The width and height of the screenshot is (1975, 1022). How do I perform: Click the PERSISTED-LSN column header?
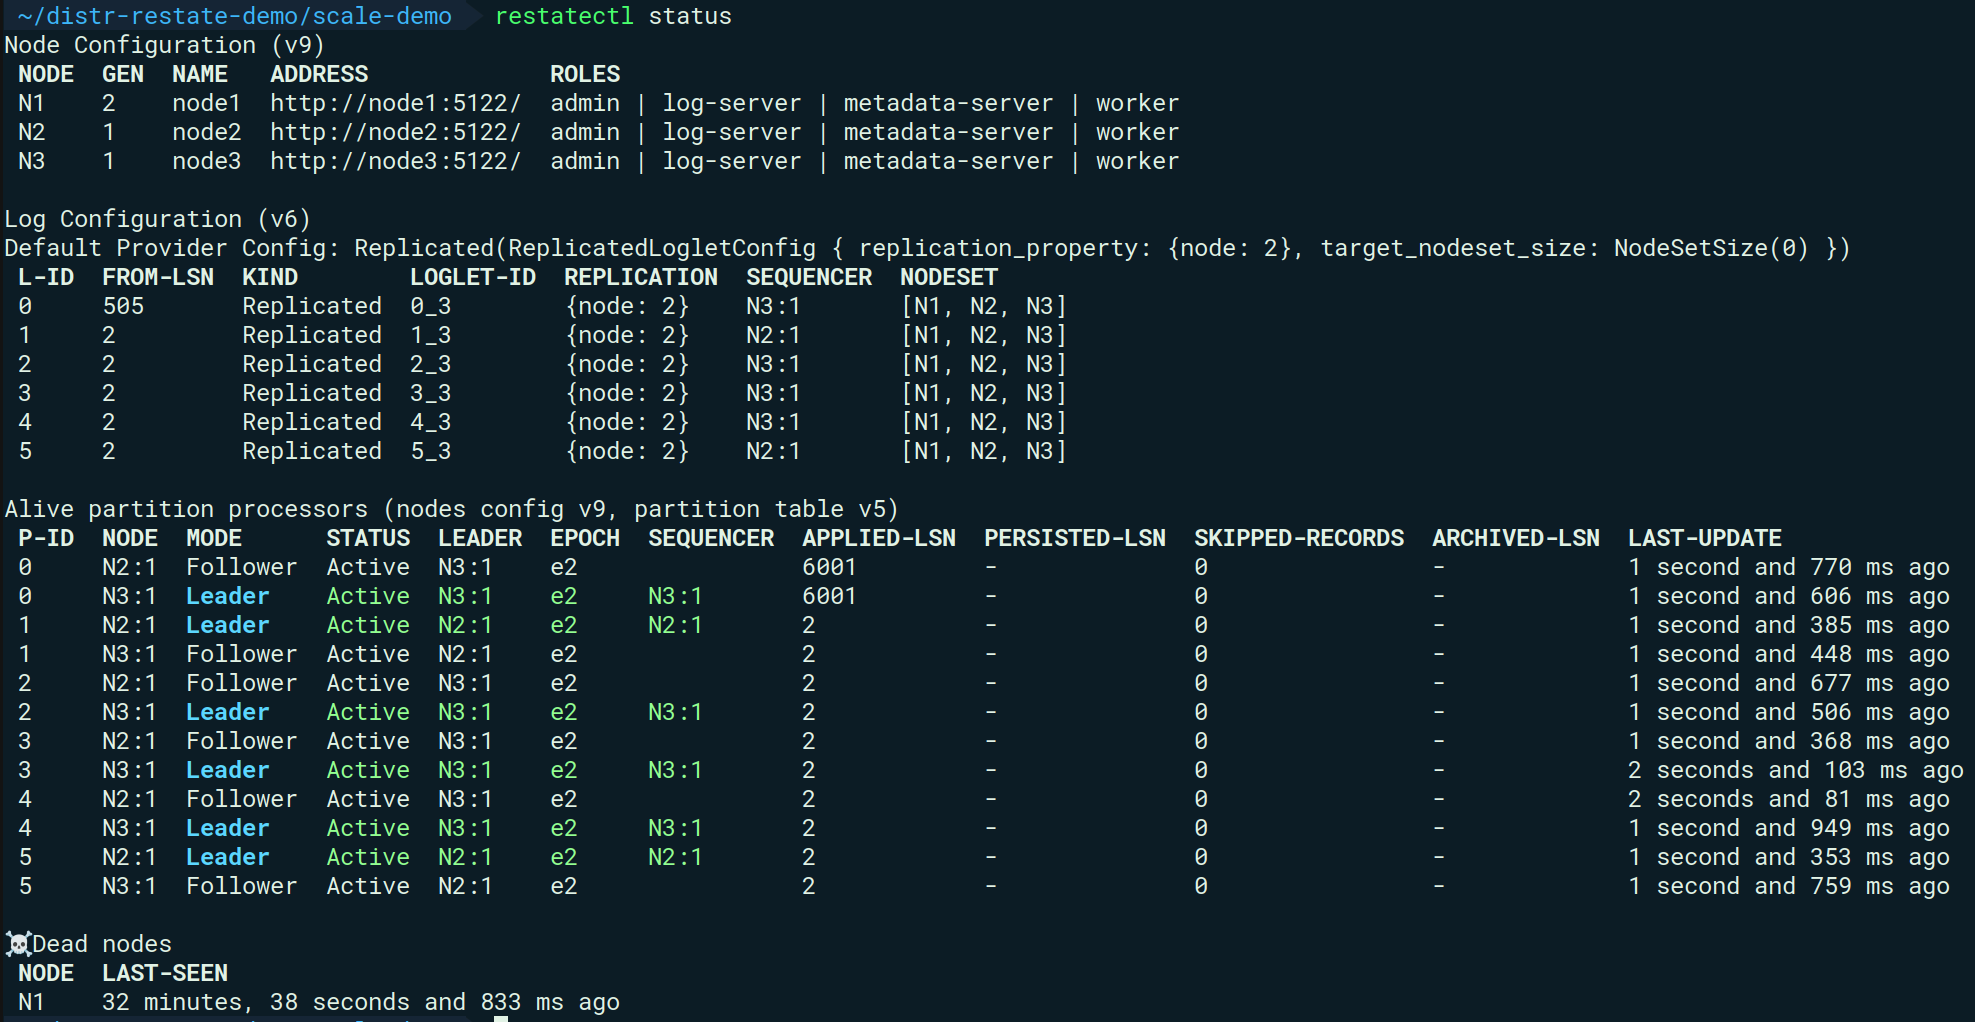(x=1074, y=538)
